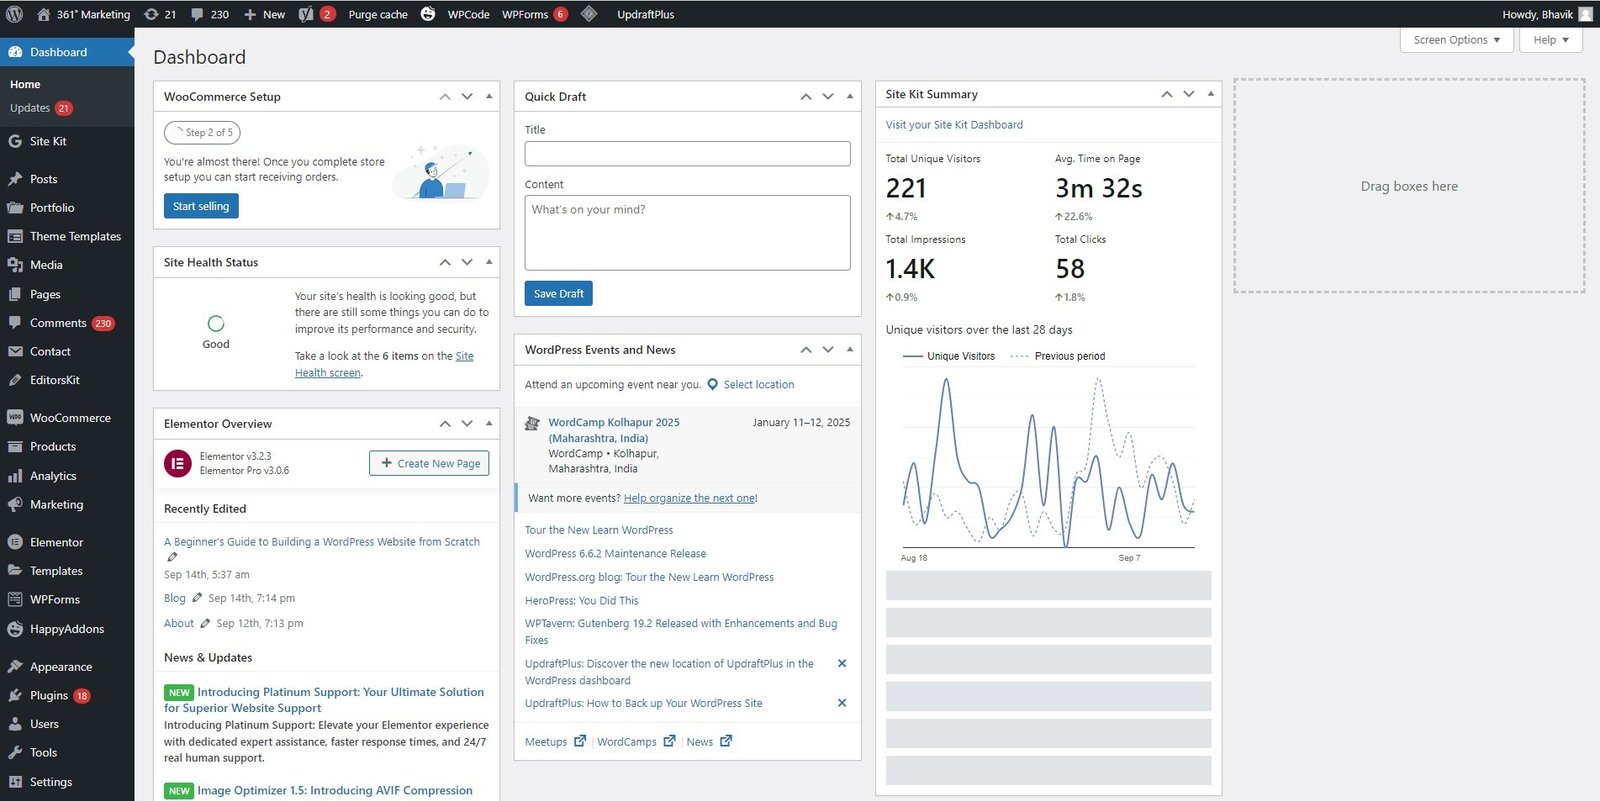
Task: Click the Start selling button
Action: tap(201, 206)
